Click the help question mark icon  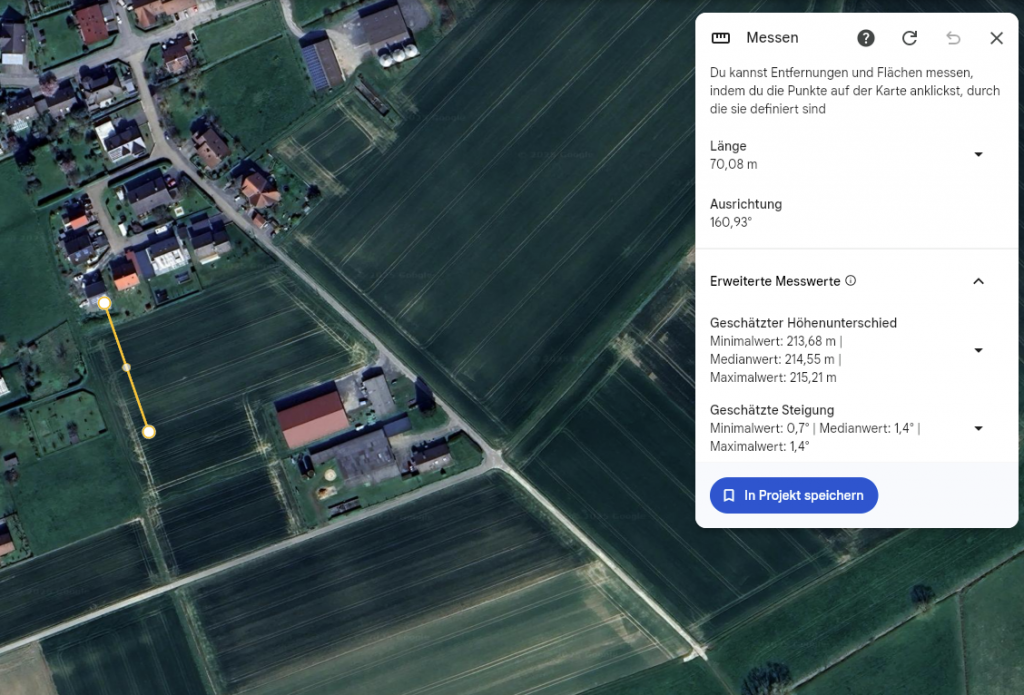click(866, 38)
